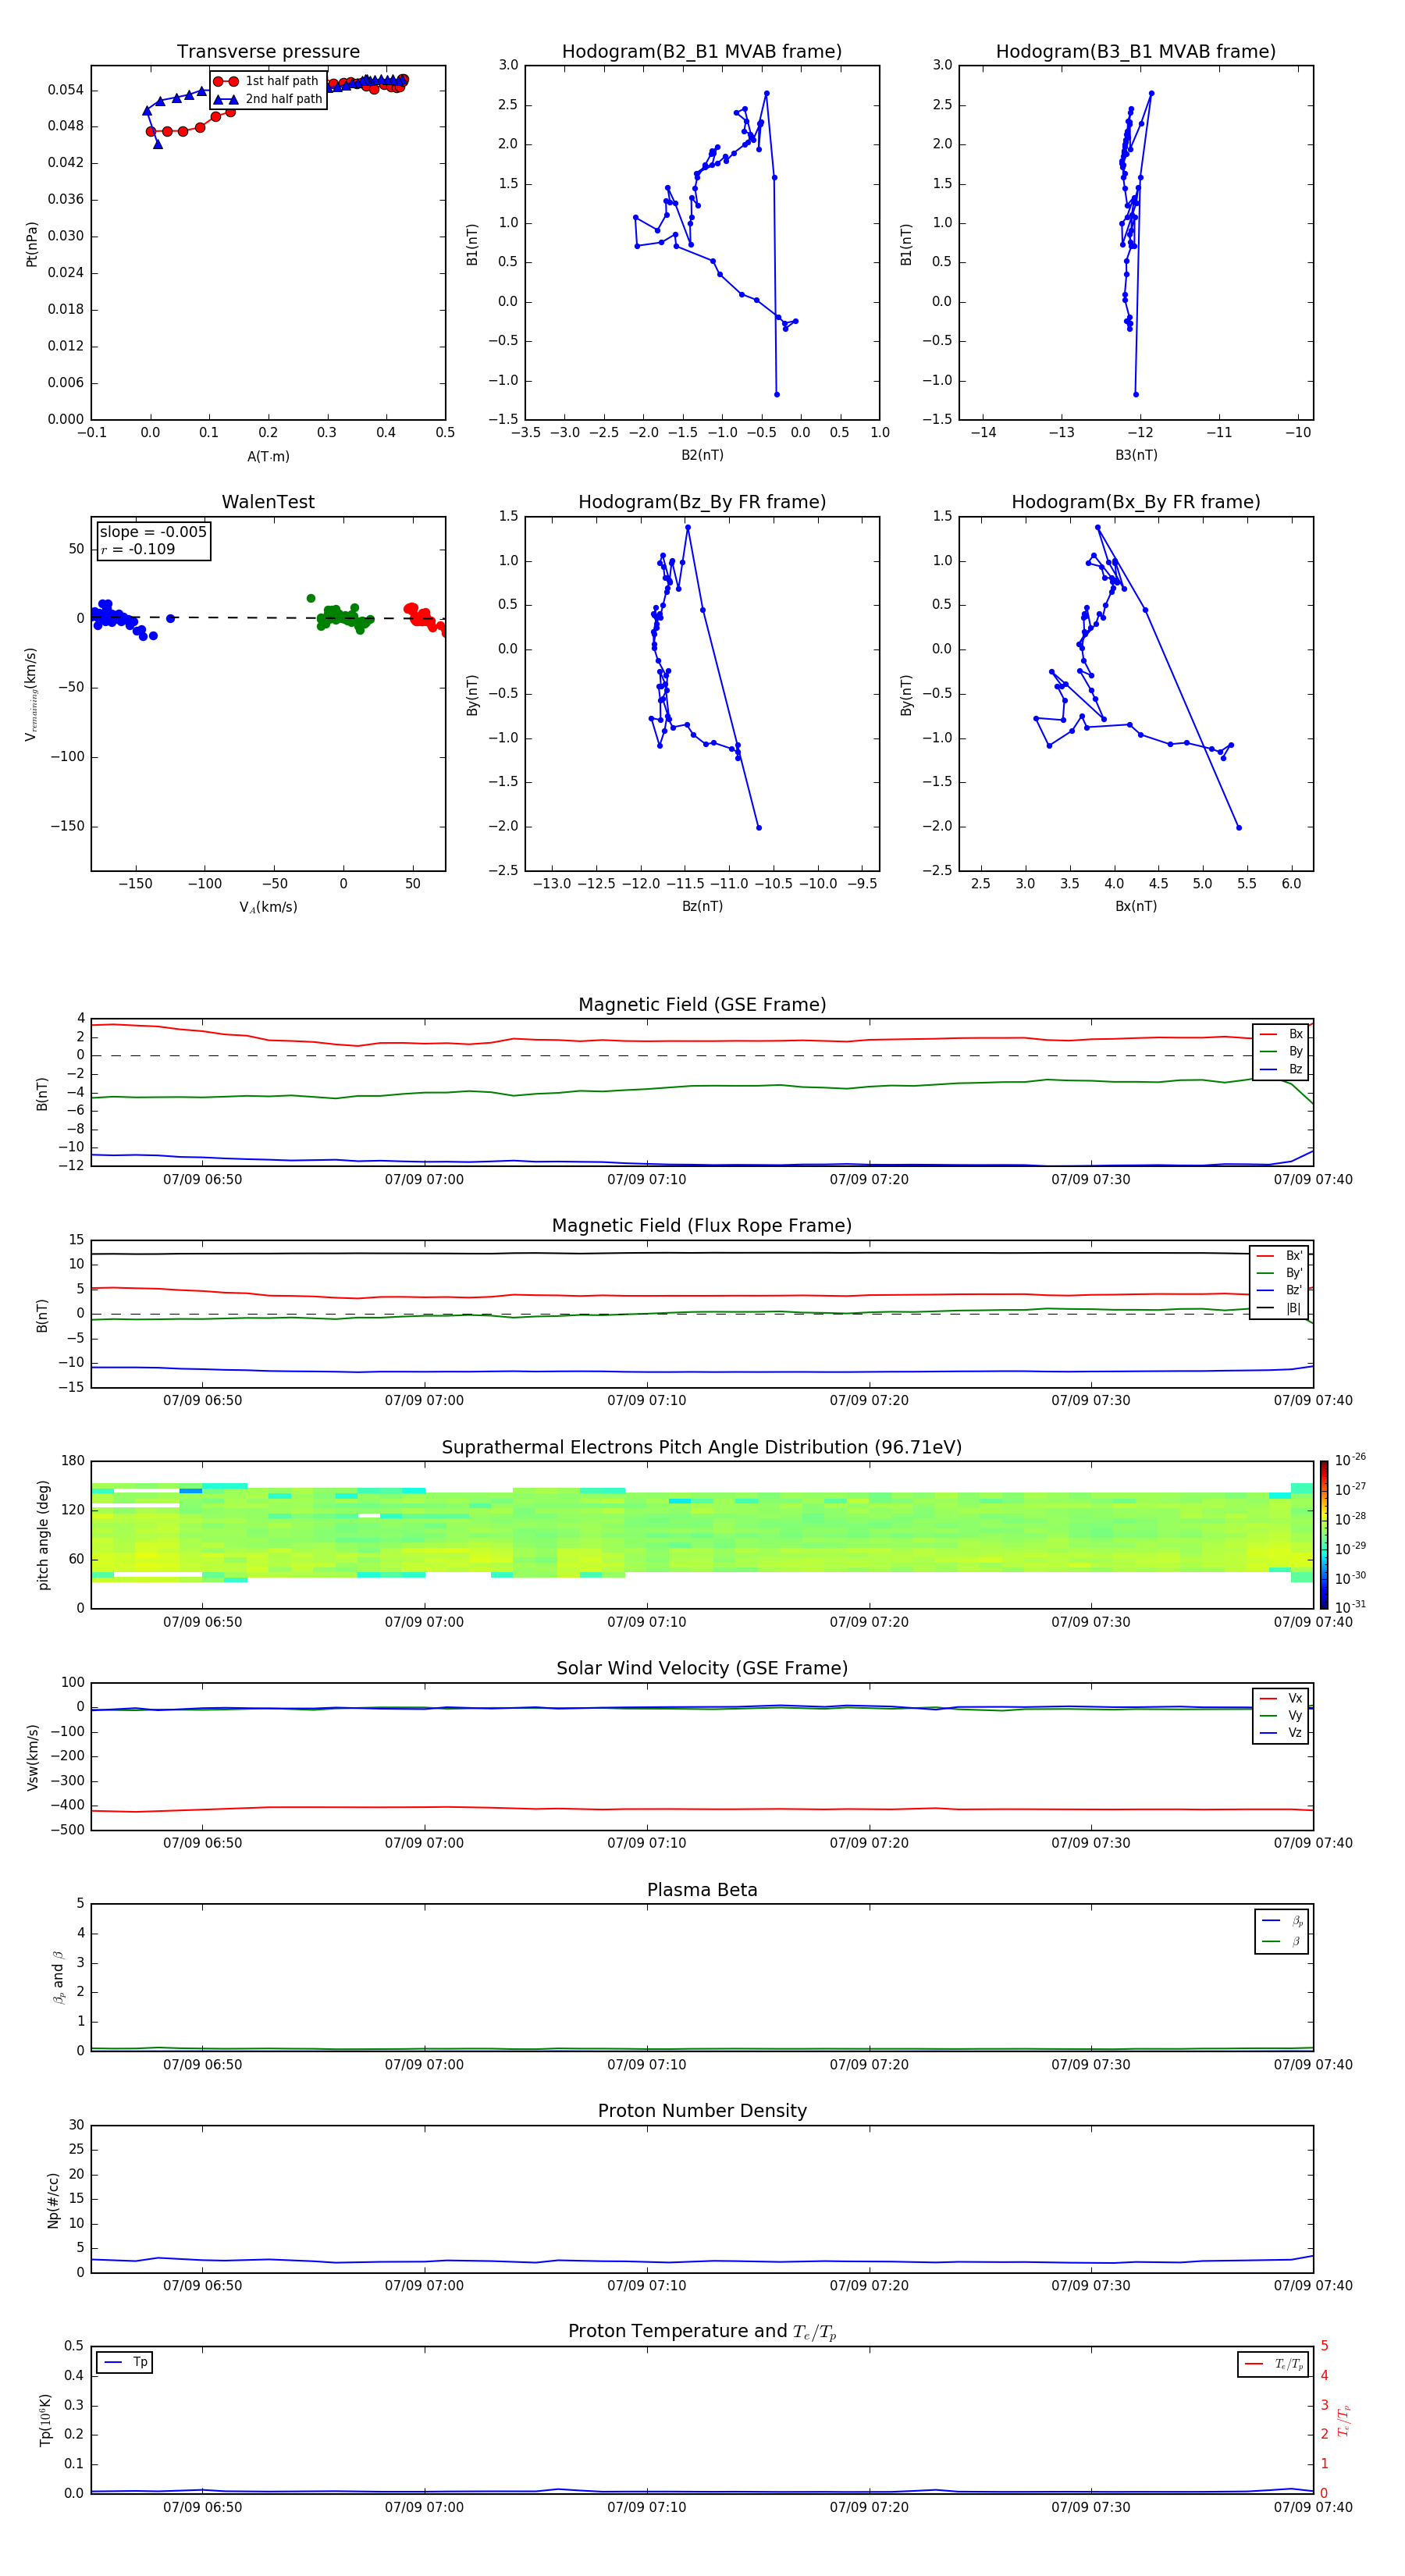This screenshot has width=1405, height=2576.
Task: Select the "A(T·m)" x-axis label
Action: point(268,457)
